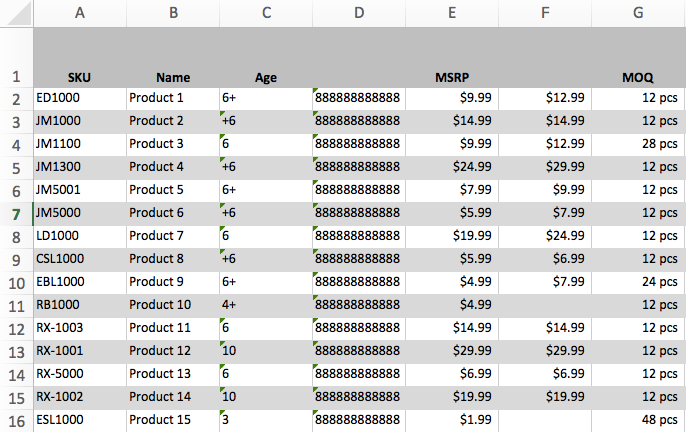This screenshot has width=686, height=432.
Task: Click the 48 pcs cell
Action: point(638,420)
